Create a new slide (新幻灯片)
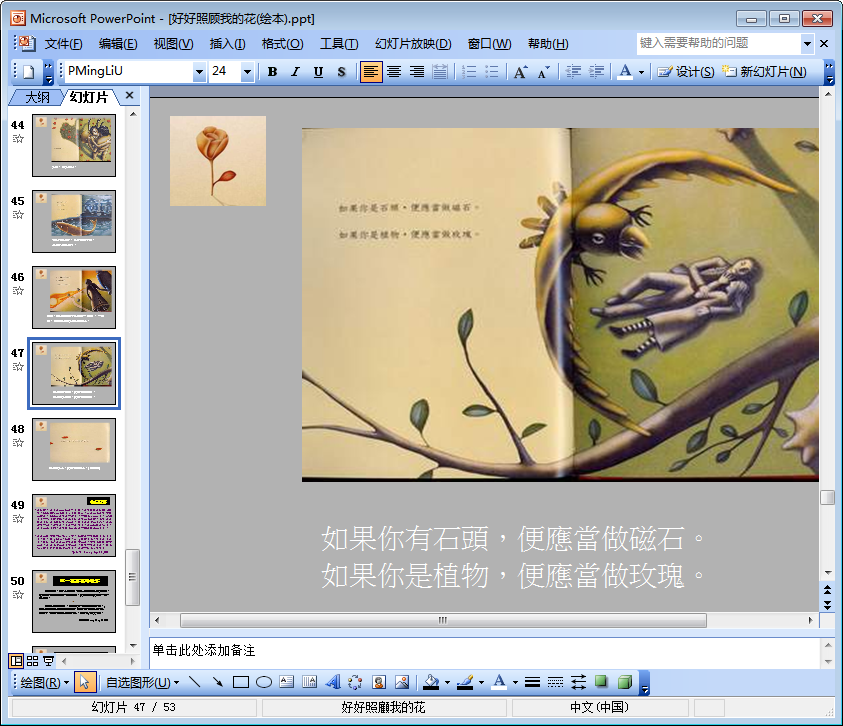The height and width of the screenshot is (726, 843). point(764,72)
